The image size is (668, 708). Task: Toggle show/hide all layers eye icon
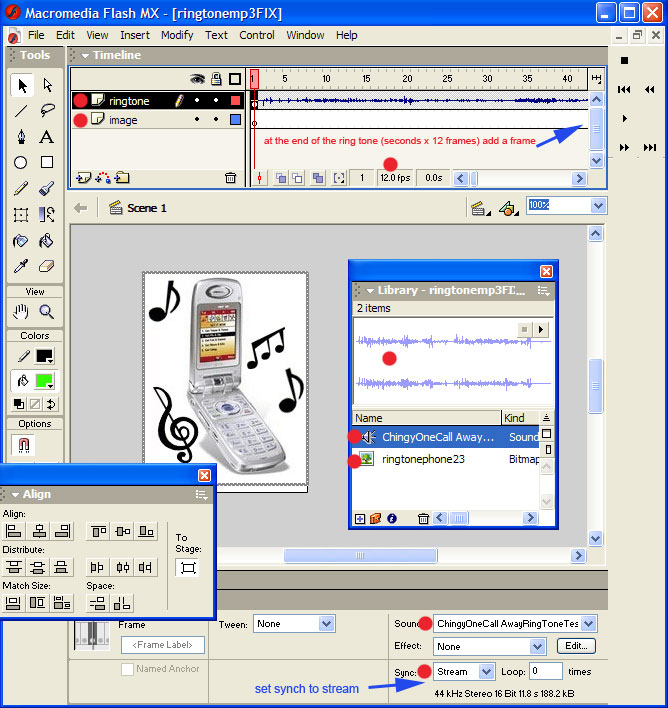tap(198, 79)
